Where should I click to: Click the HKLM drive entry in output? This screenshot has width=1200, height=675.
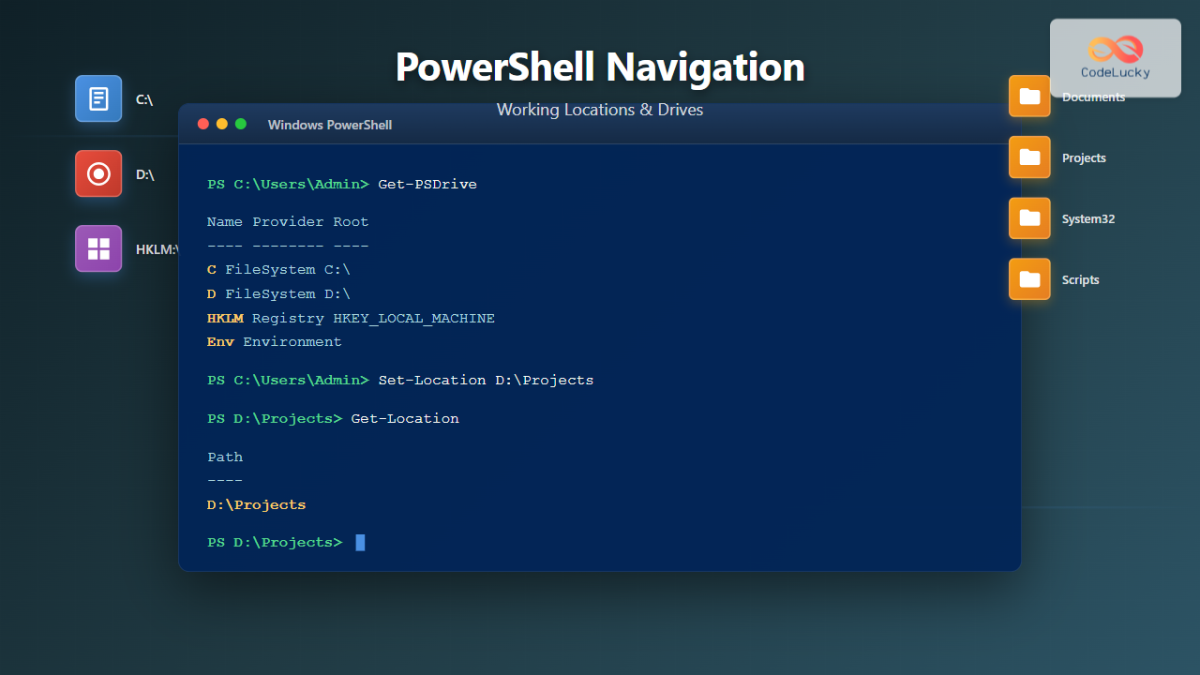click(222, 317)
